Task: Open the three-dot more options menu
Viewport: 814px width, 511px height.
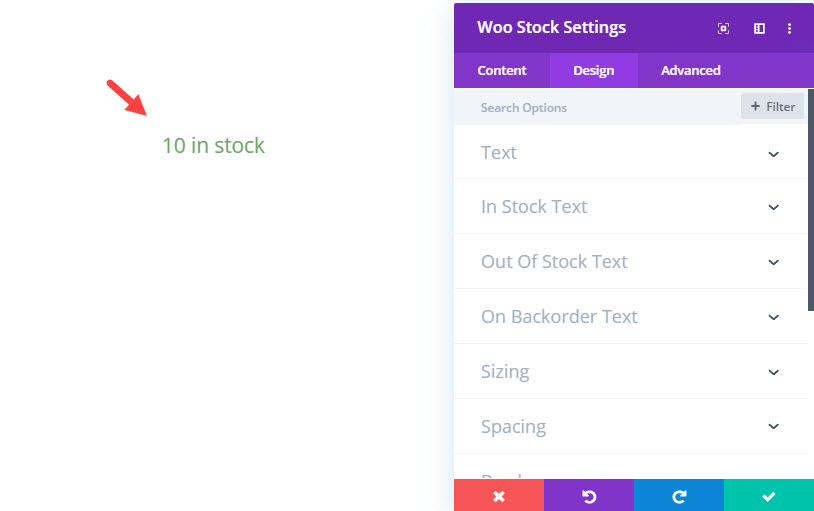Action: pyautogui.click(x=789, y=29)
